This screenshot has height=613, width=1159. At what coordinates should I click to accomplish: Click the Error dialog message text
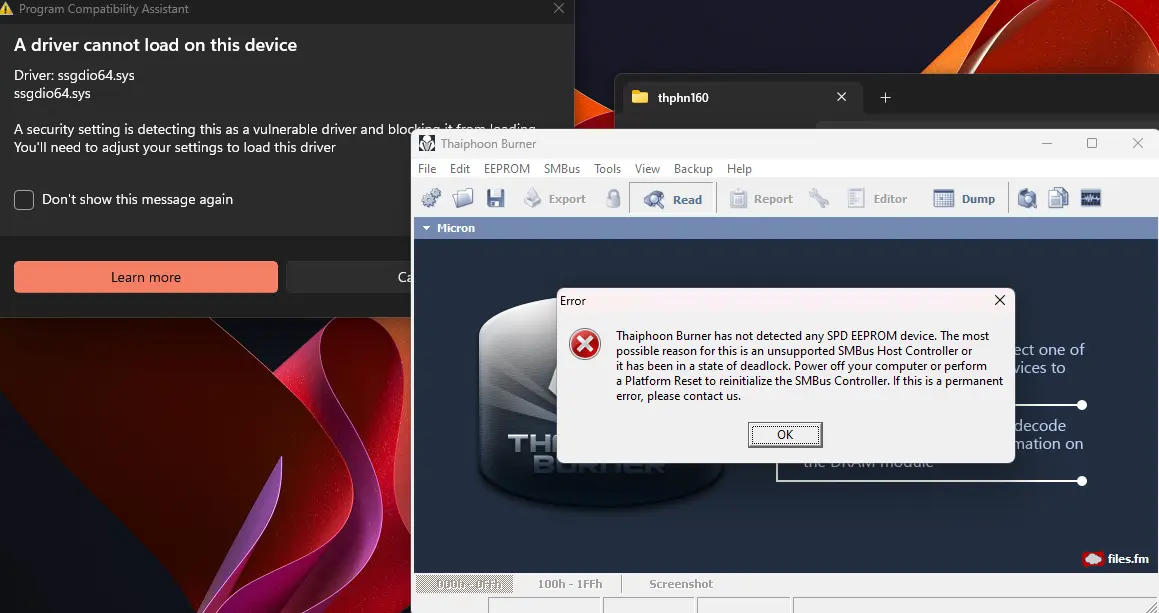click(809, 365)
